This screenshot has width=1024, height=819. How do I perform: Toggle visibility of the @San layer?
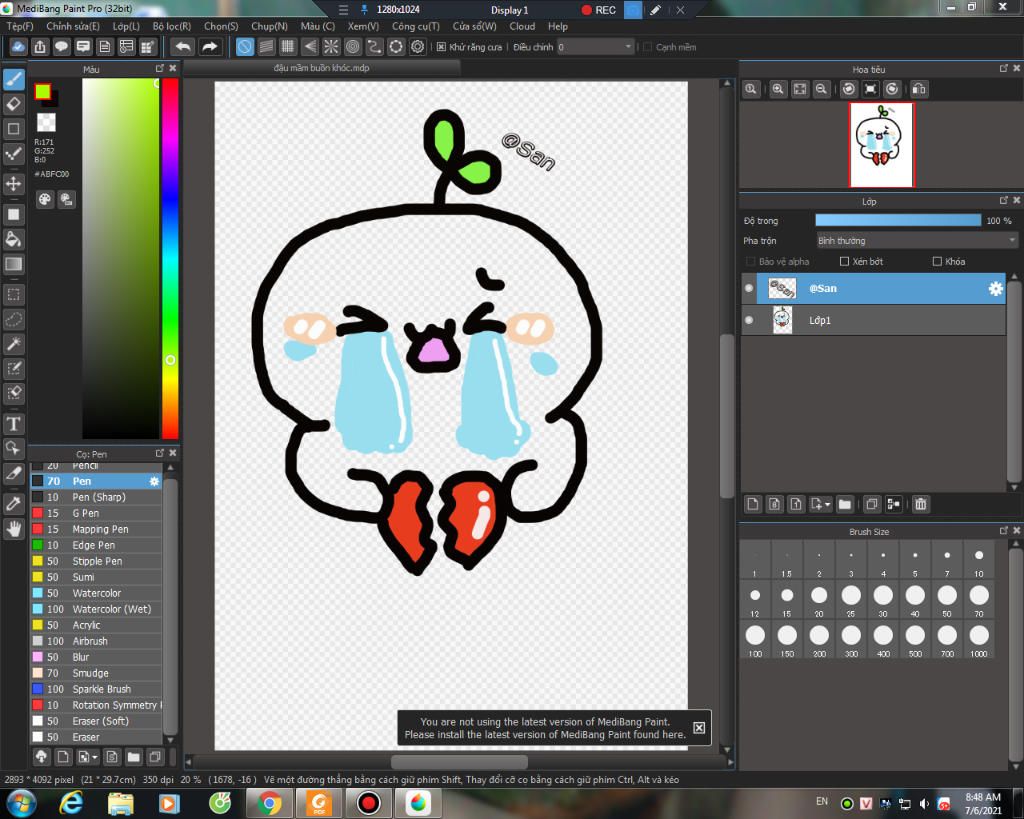coord(749,288)
